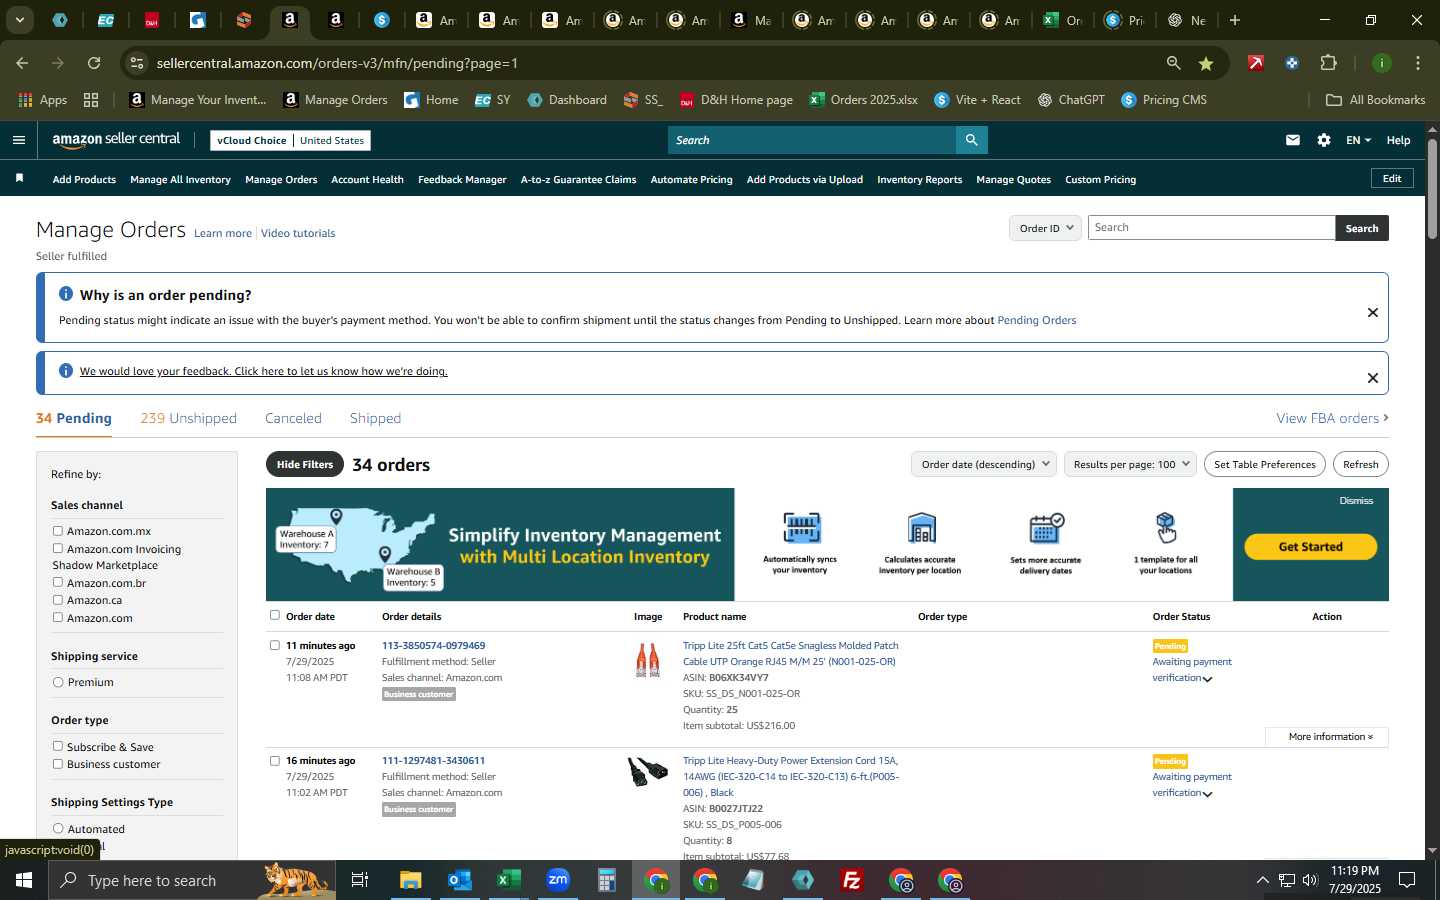Click the Seller Central header search box
Viewport: 1440px width, 900px height.
click(811, 140)
